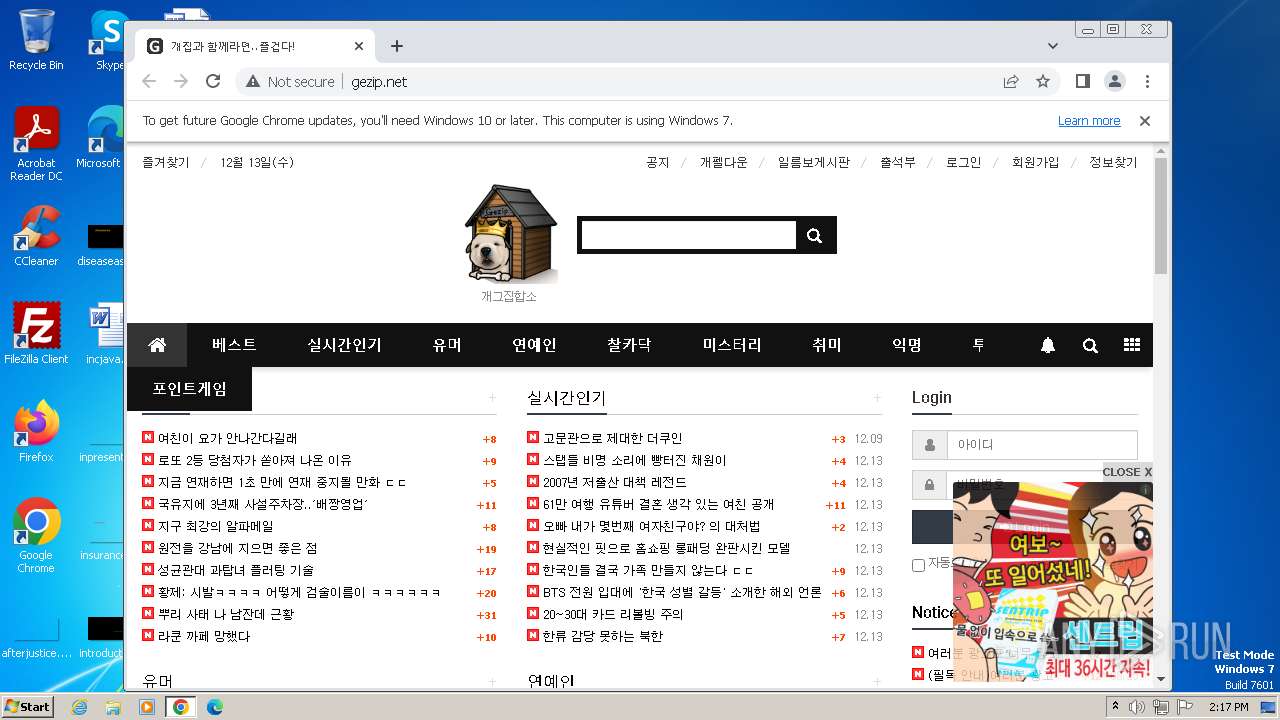The height and width of the screenshot is (720, 1280).
Task: Open the 정보찾기 link
Action: click(1113, 162)
